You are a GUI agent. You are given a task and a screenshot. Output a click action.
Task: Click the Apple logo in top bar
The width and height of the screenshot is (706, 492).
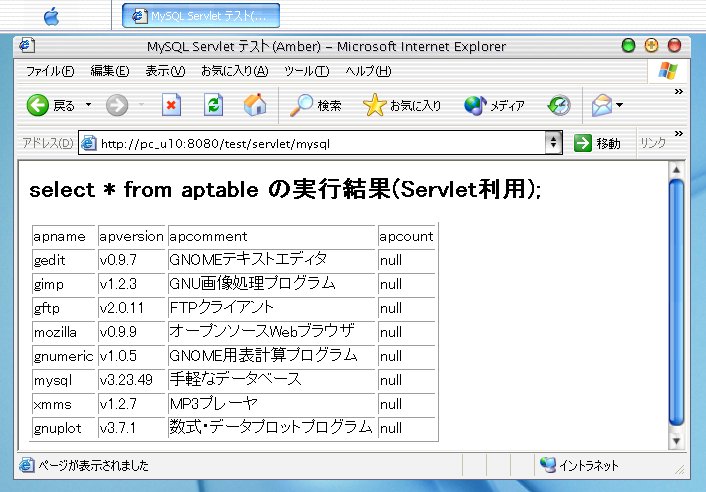(x=51, y=17)
